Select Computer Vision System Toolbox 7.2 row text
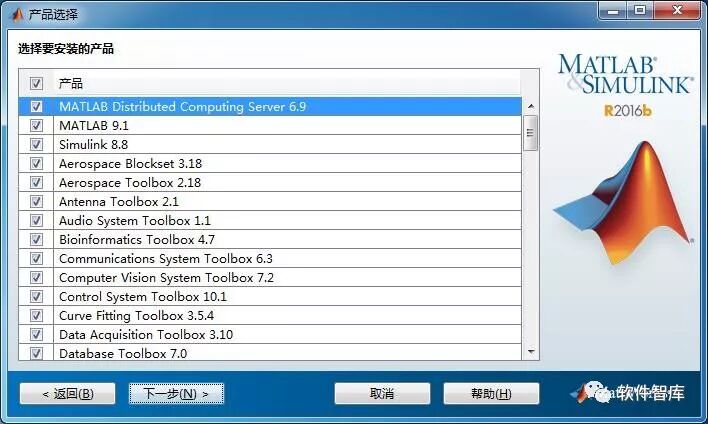Viewport: 708px width, 424px height. click(167, 278)
